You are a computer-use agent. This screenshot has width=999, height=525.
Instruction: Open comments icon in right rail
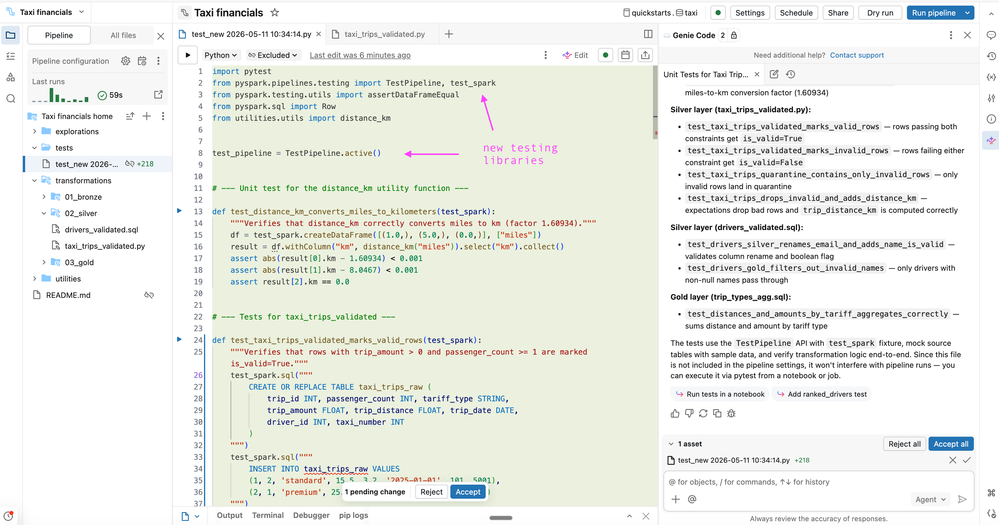(991, 36)
